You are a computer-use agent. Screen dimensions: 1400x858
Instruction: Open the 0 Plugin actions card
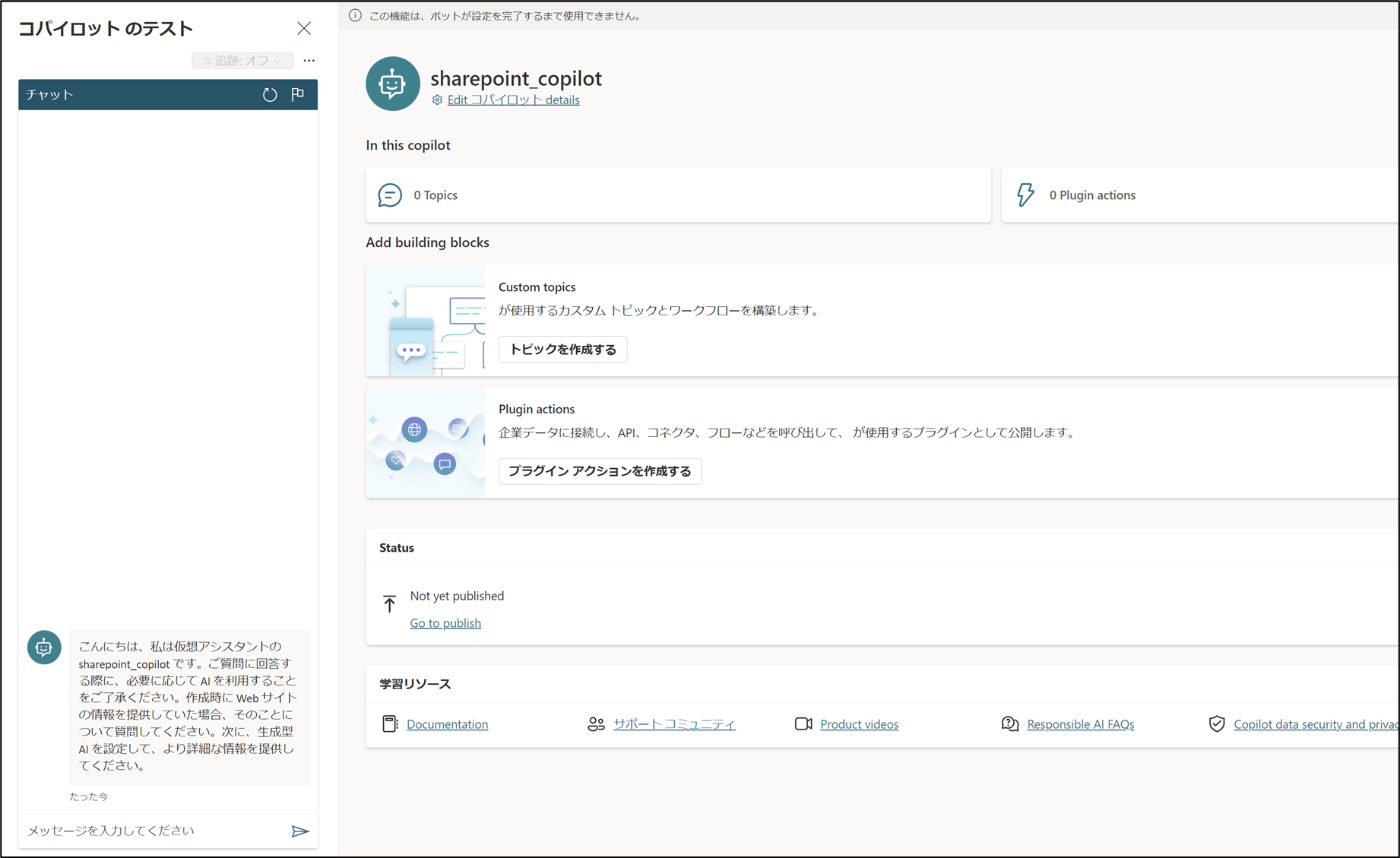1200,195
